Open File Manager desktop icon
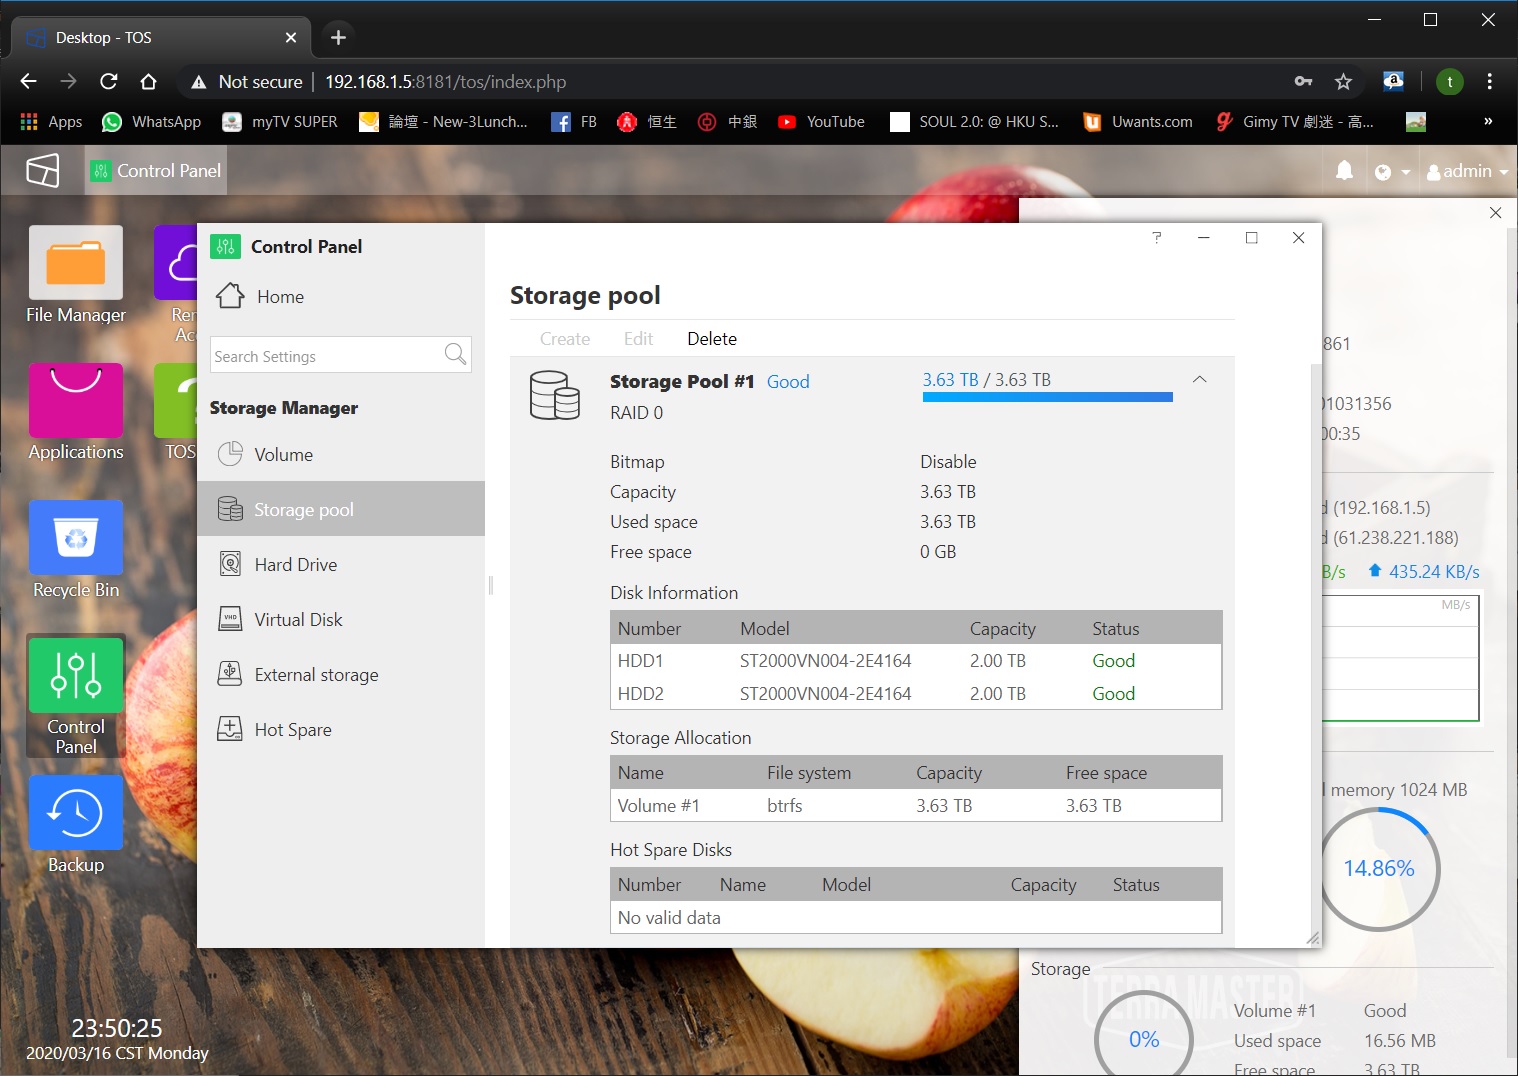 76,263
